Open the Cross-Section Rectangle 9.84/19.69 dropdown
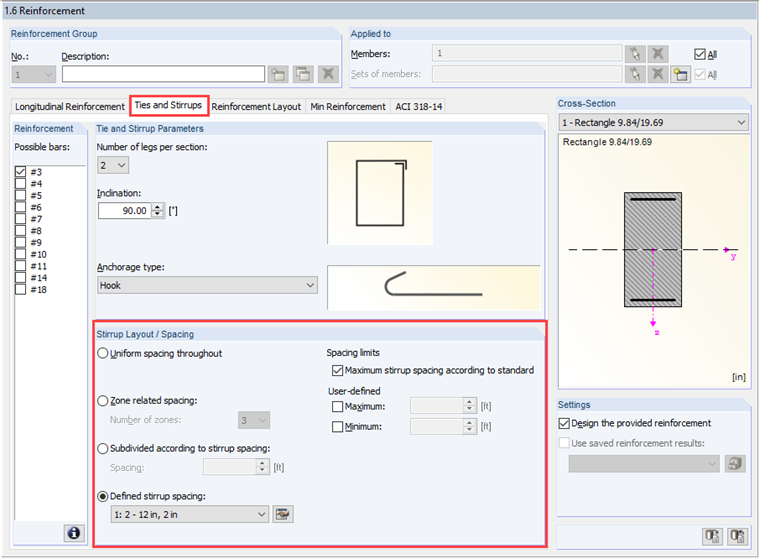The image size is (760, 559). 653,122
